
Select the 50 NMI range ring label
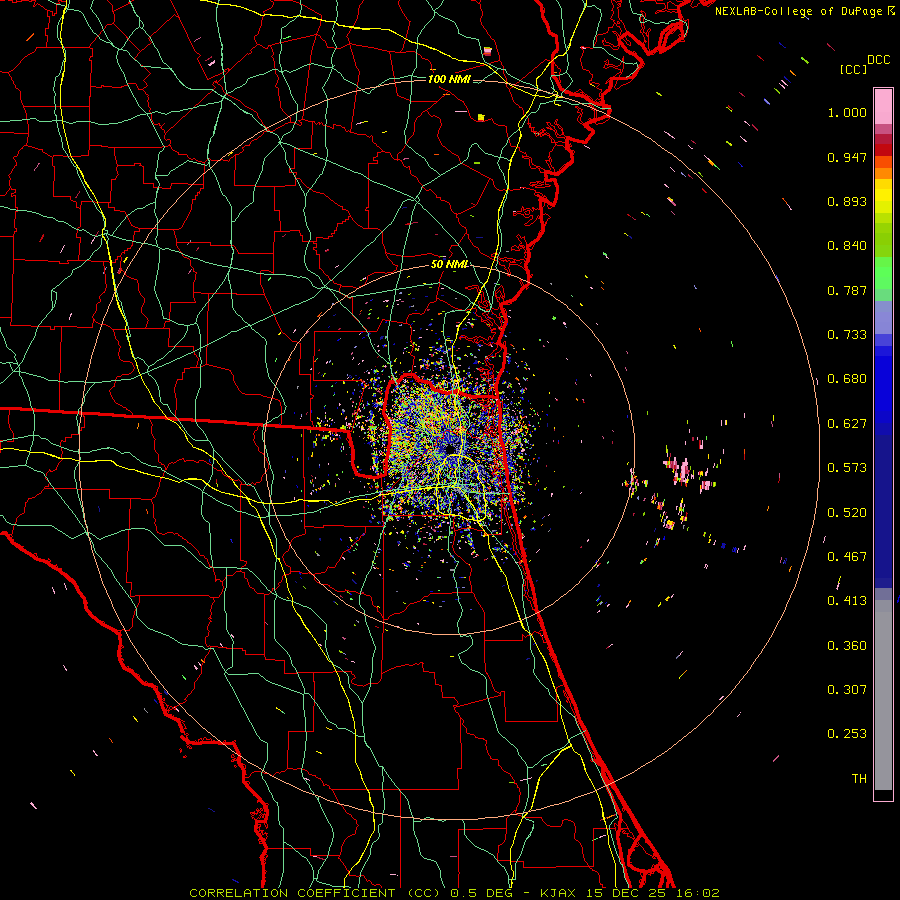pyautogui.click(x=449, y=264)
